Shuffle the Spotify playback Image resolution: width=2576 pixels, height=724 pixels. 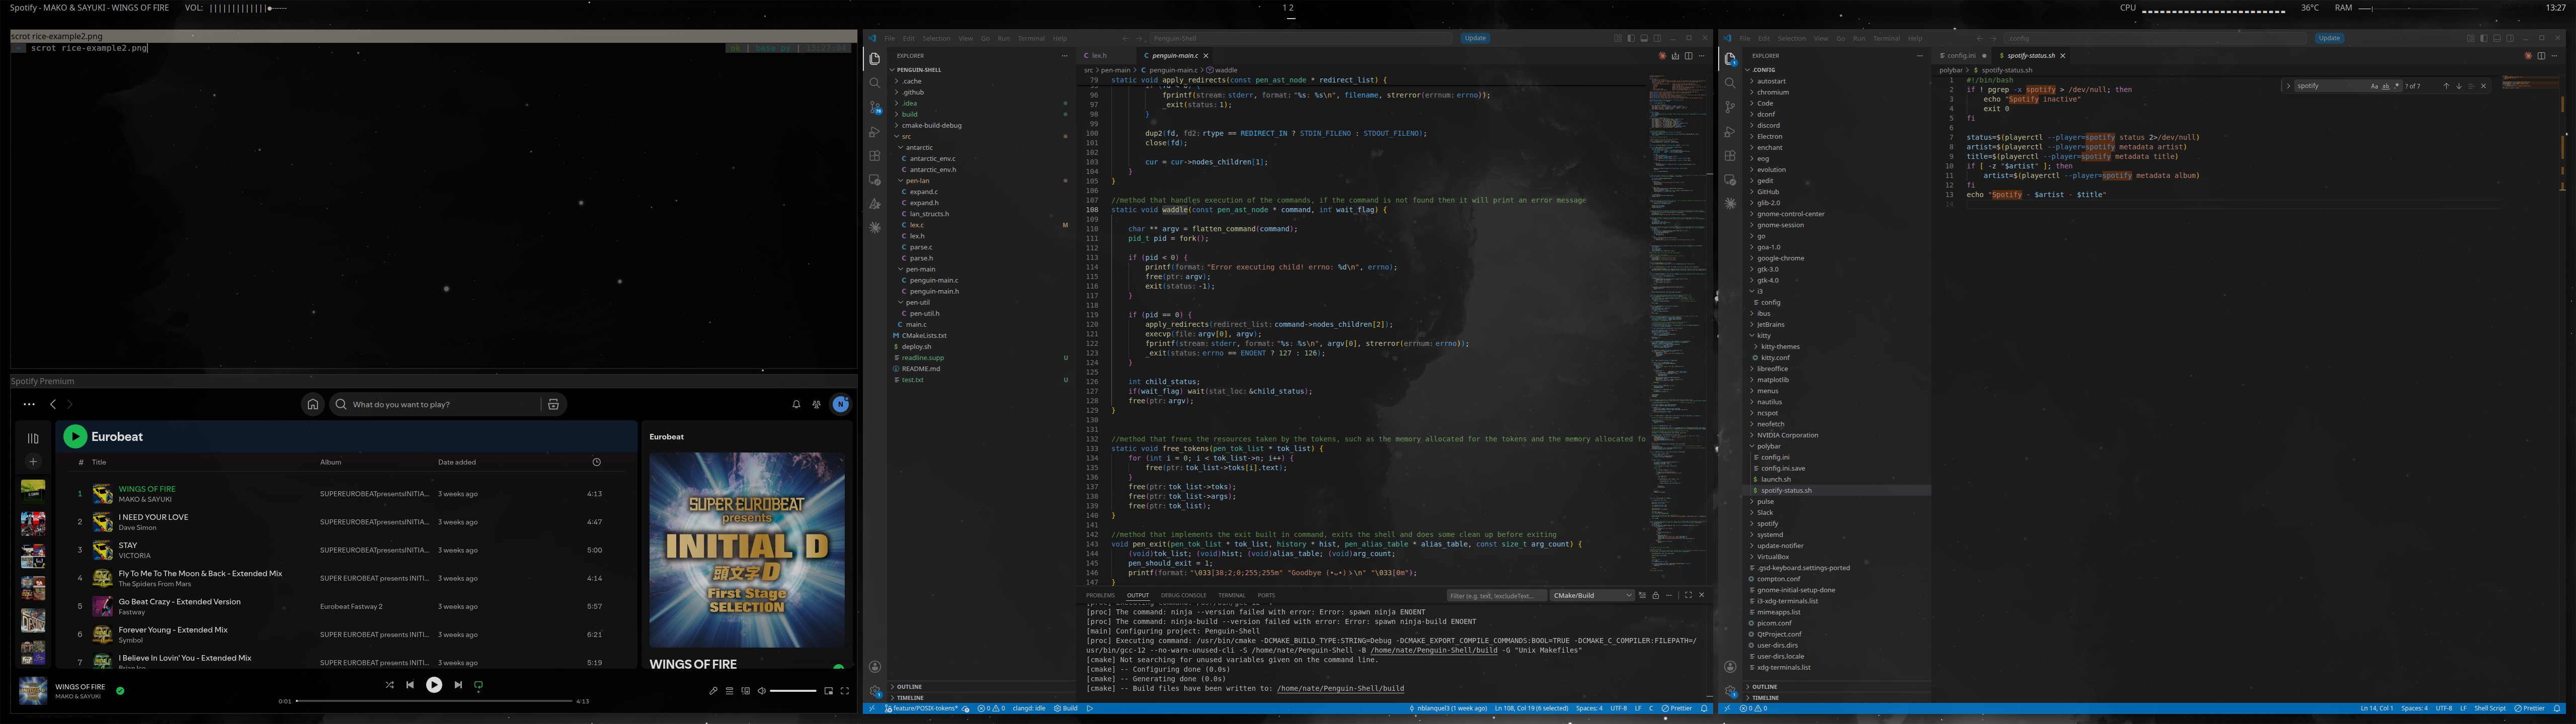[x=389, y=685]
